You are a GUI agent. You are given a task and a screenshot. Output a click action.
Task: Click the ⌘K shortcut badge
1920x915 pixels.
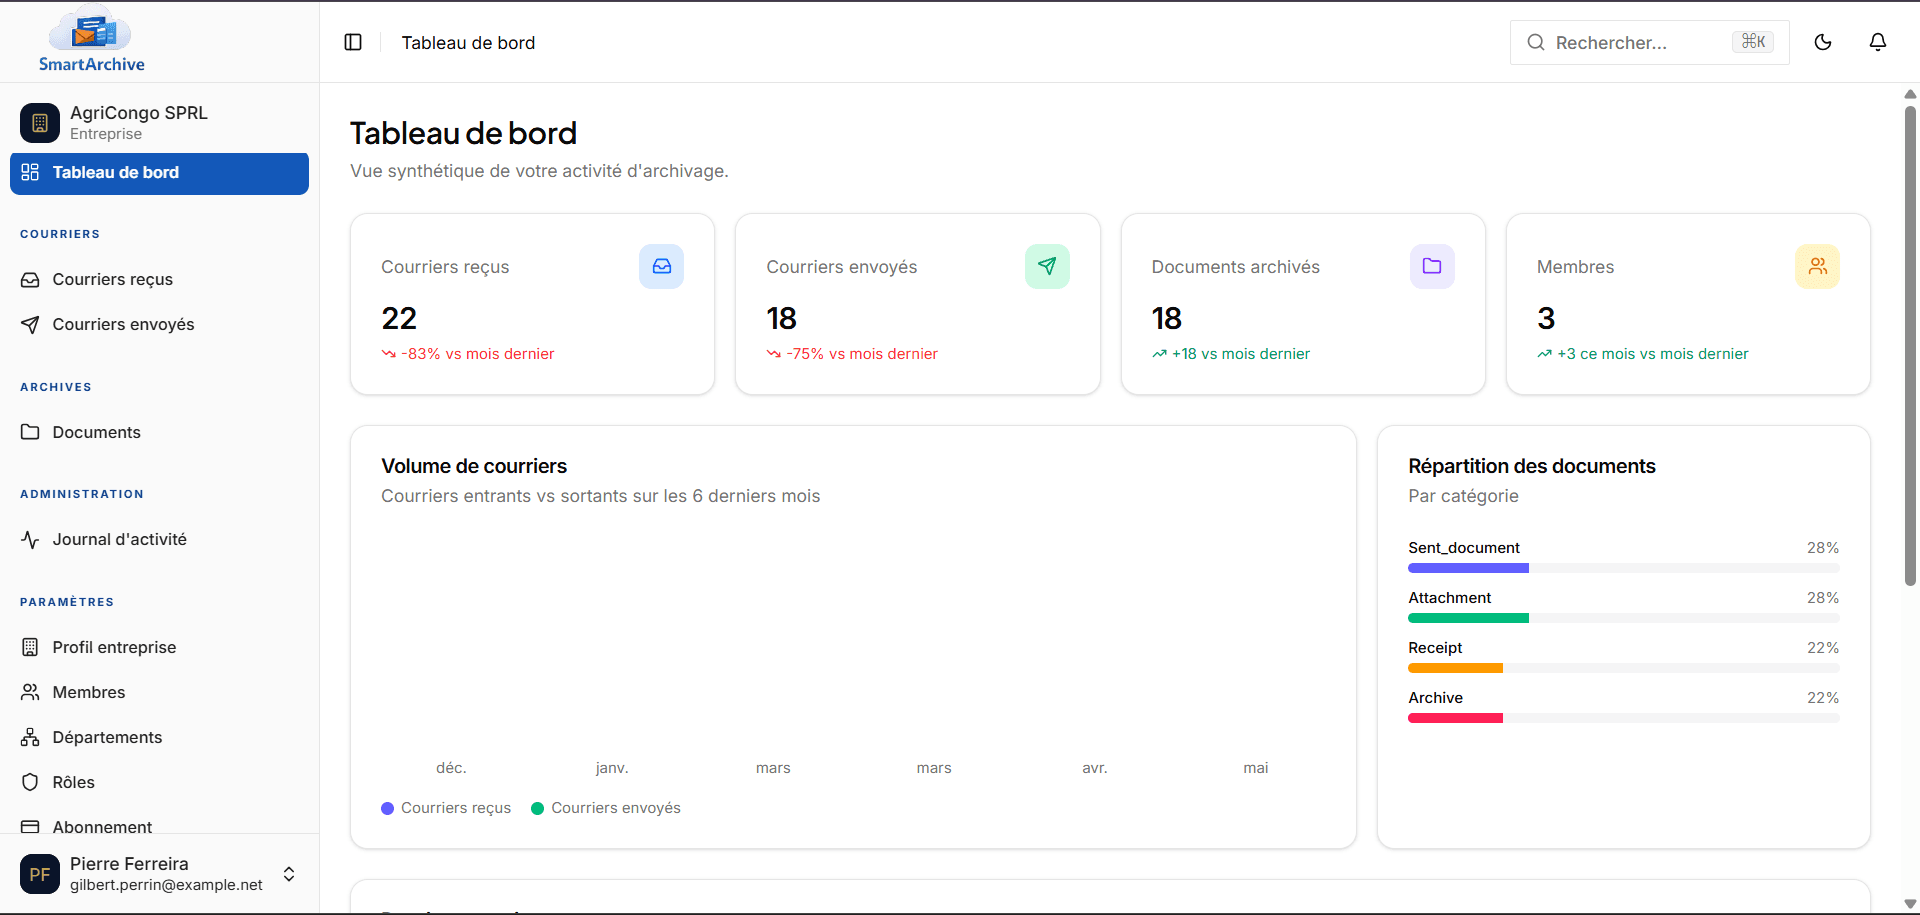(x=1753, y=42)
